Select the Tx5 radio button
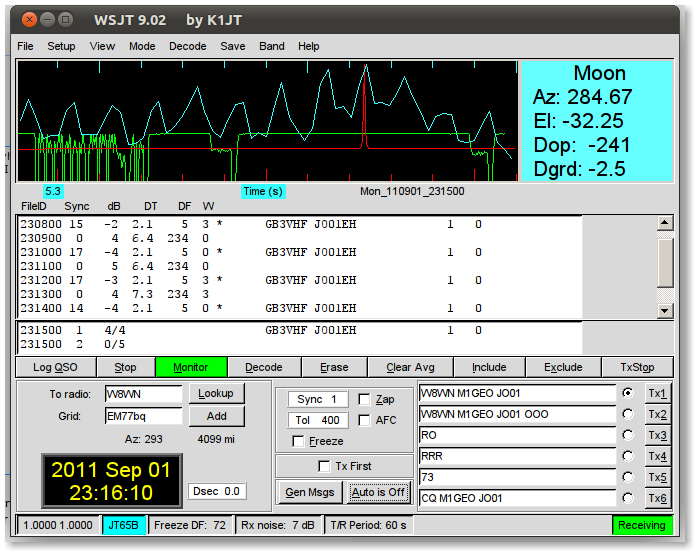 pyautogui.click(x=628, y=477)
